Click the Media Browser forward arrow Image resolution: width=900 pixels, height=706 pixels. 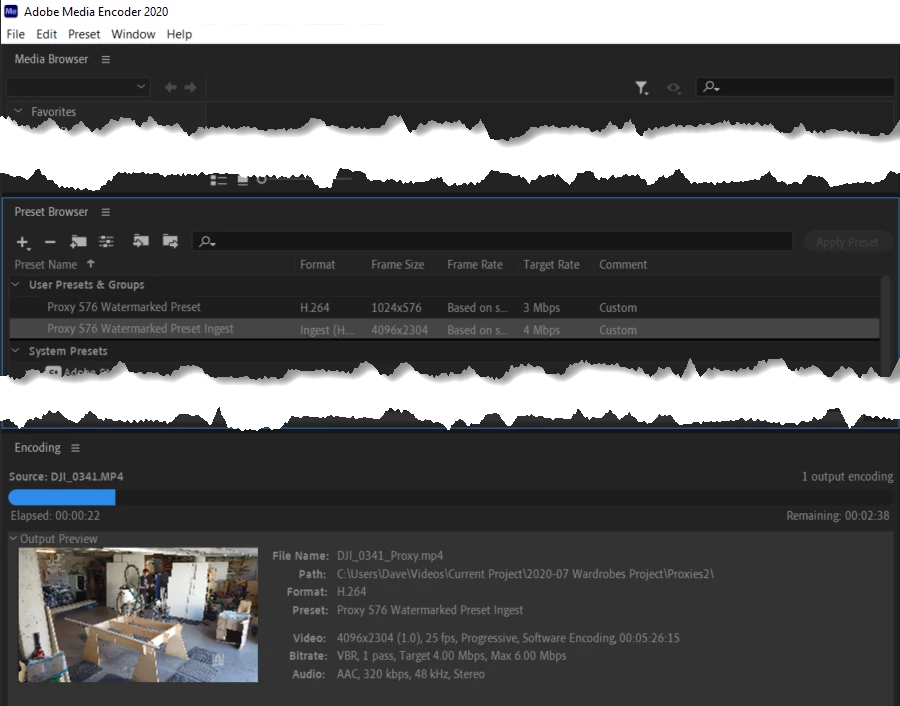(191, 87)
